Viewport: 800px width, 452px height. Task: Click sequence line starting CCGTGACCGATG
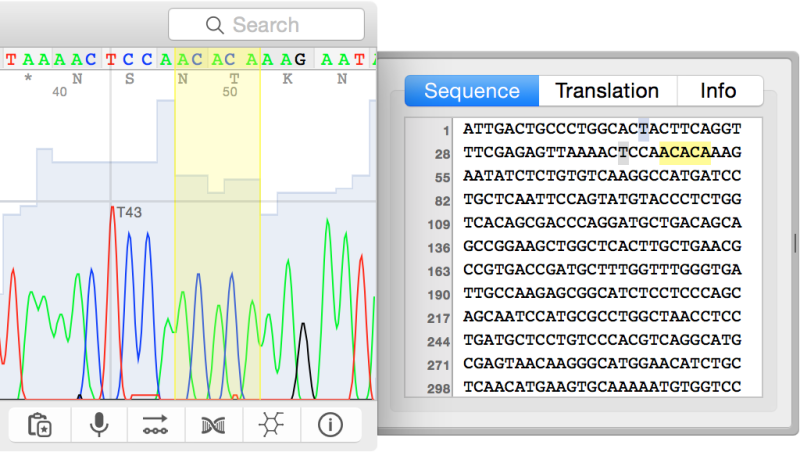pyautogui.click(x=602, y=269)
